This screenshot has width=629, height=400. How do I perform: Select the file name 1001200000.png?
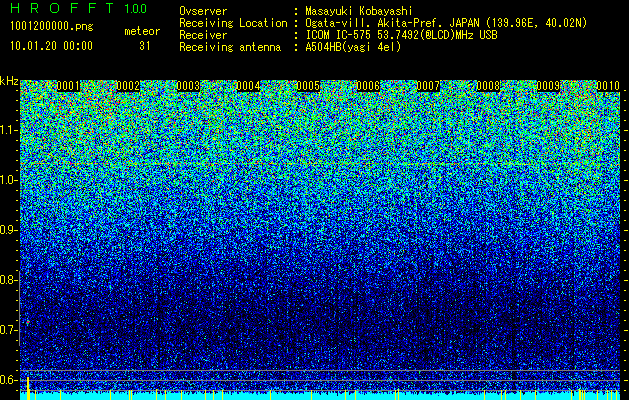(52, 26)
